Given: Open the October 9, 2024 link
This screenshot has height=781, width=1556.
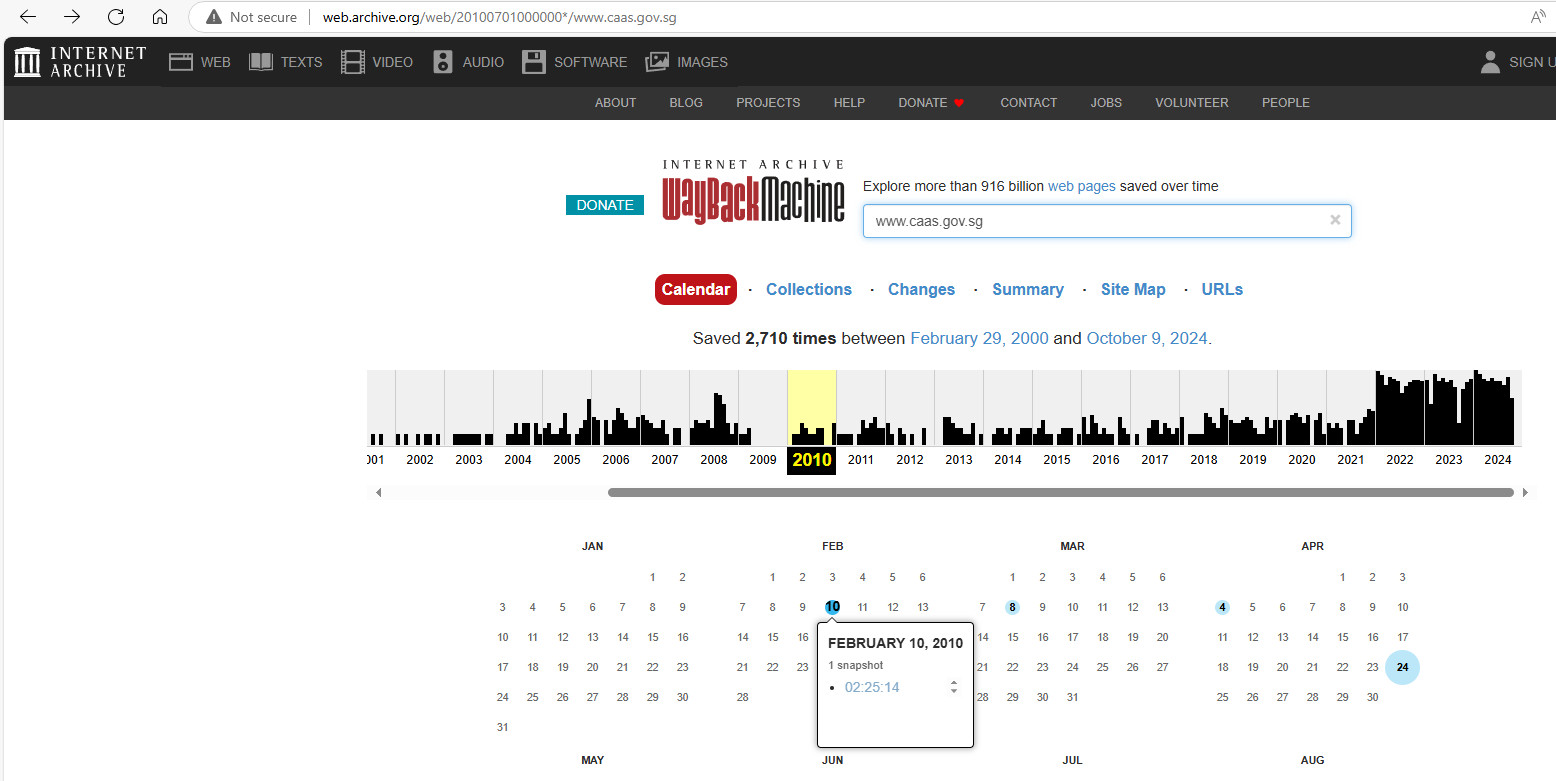Looking at the screenshot, I should point(1147,338).
